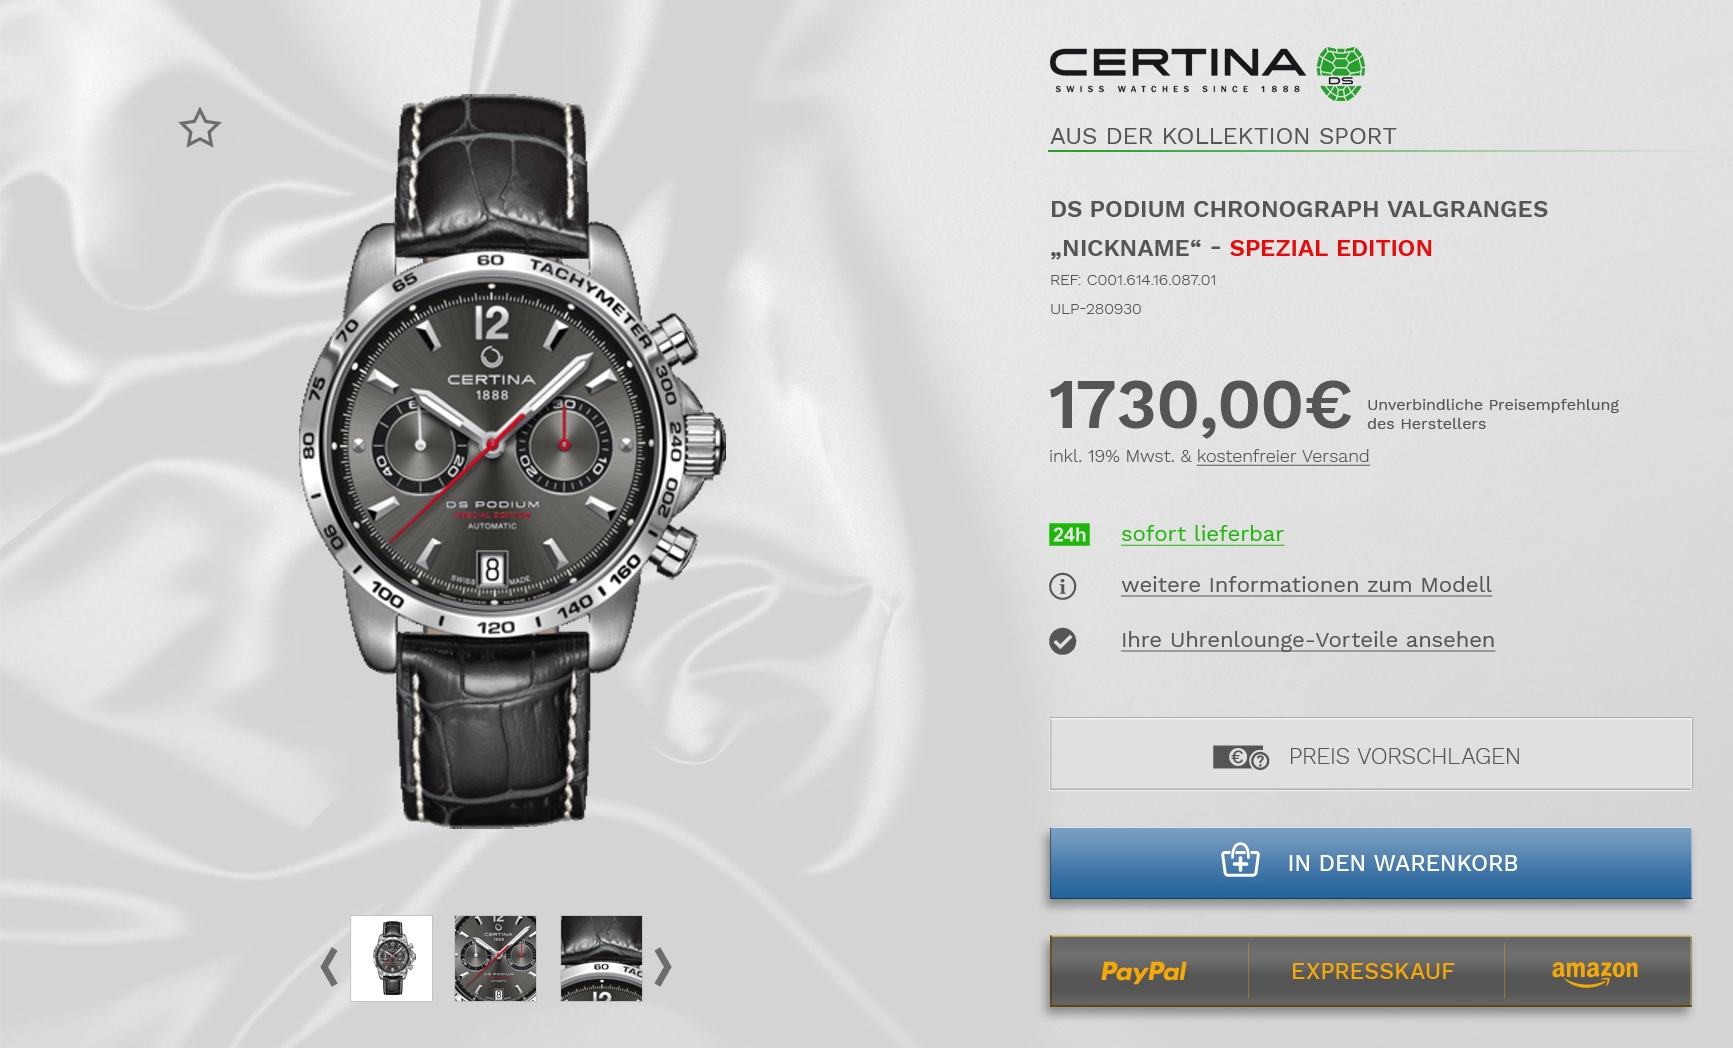Click the info circle icon
This screenshot has width=1733, height=1048.
pyautogui.click(x=1063, y=586)
